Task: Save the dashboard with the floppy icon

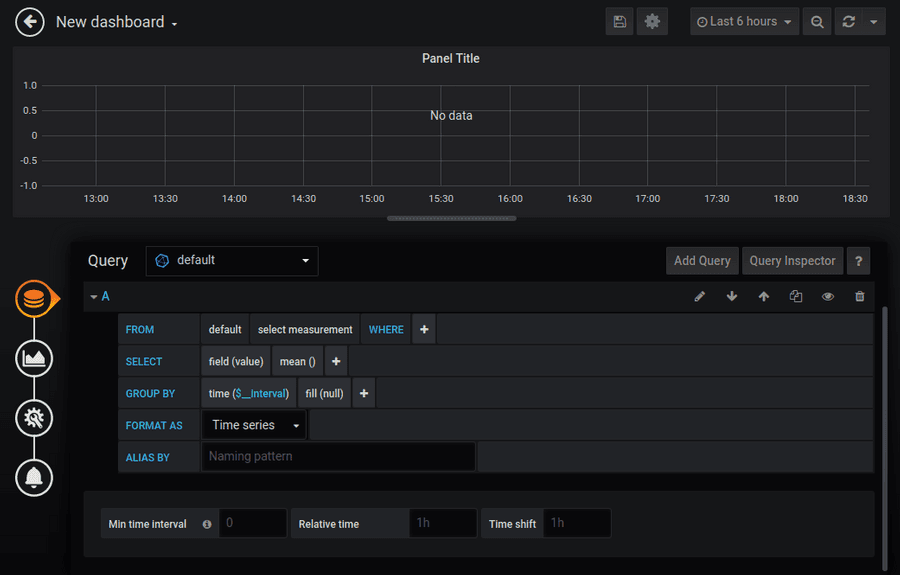Action: [619, 22]
